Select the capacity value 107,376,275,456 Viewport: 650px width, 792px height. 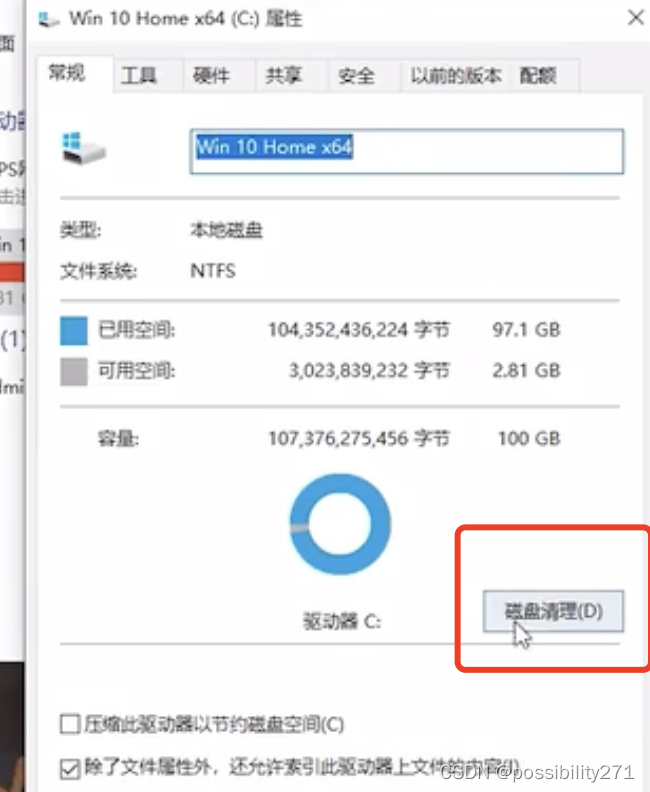click(338, 438)
